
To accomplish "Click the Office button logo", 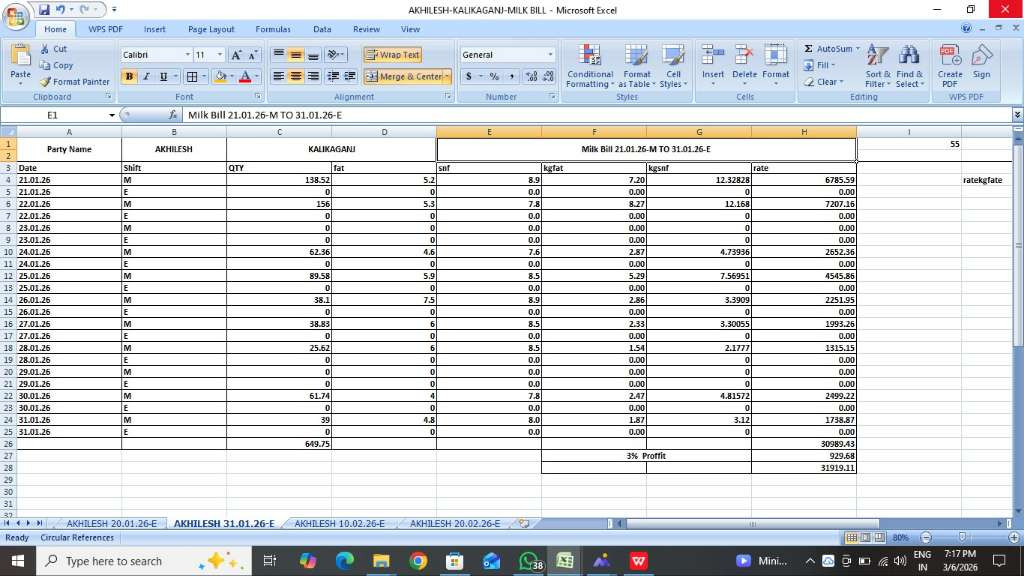I will tap(16, 16).
